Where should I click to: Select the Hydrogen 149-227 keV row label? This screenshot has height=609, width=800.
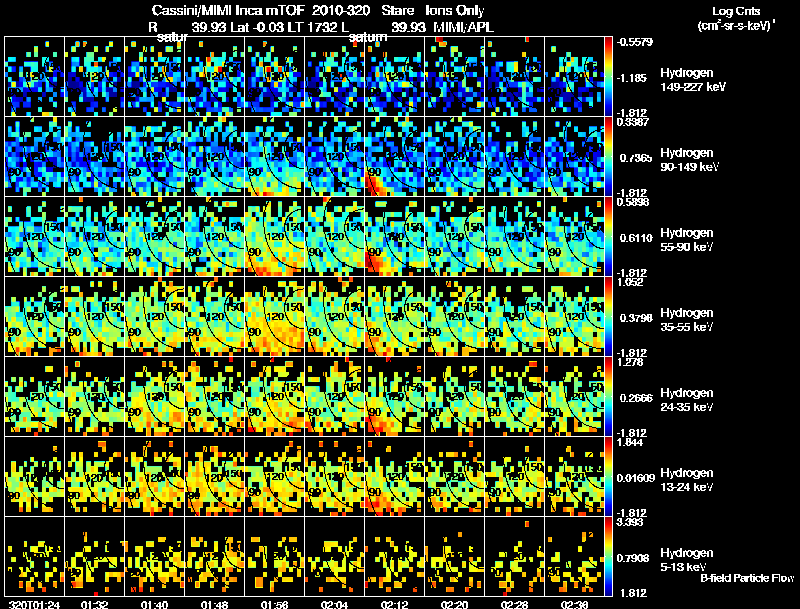click(692, 80)
